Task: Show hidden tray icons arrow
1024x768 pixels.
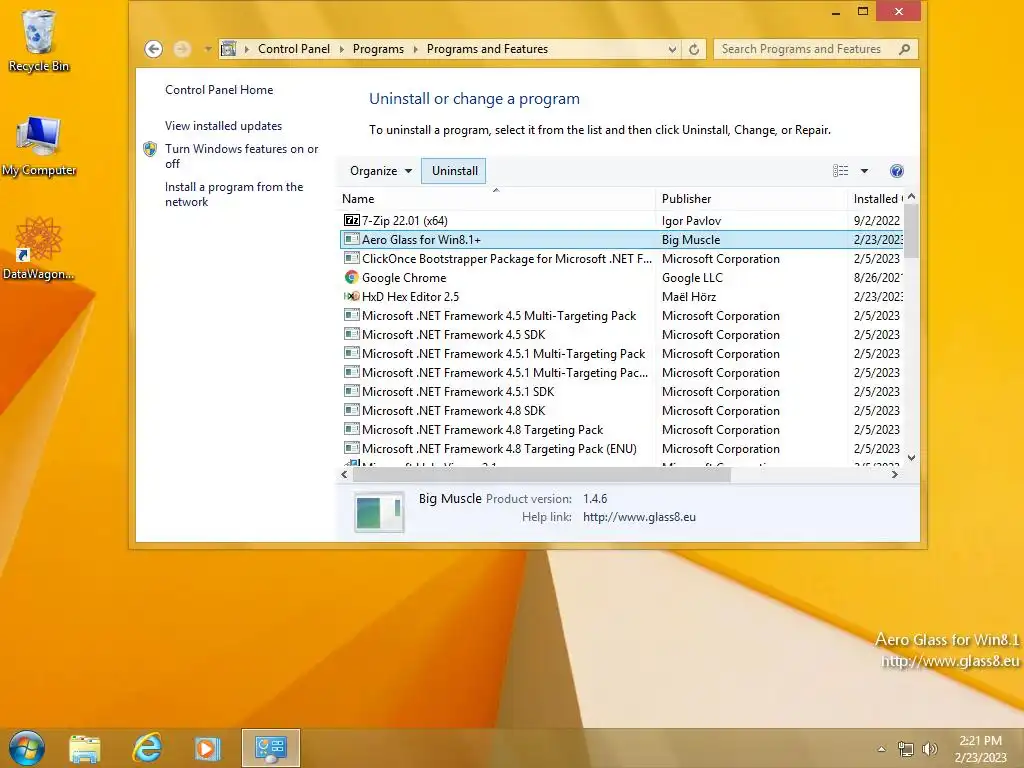Action: point(881,749)
